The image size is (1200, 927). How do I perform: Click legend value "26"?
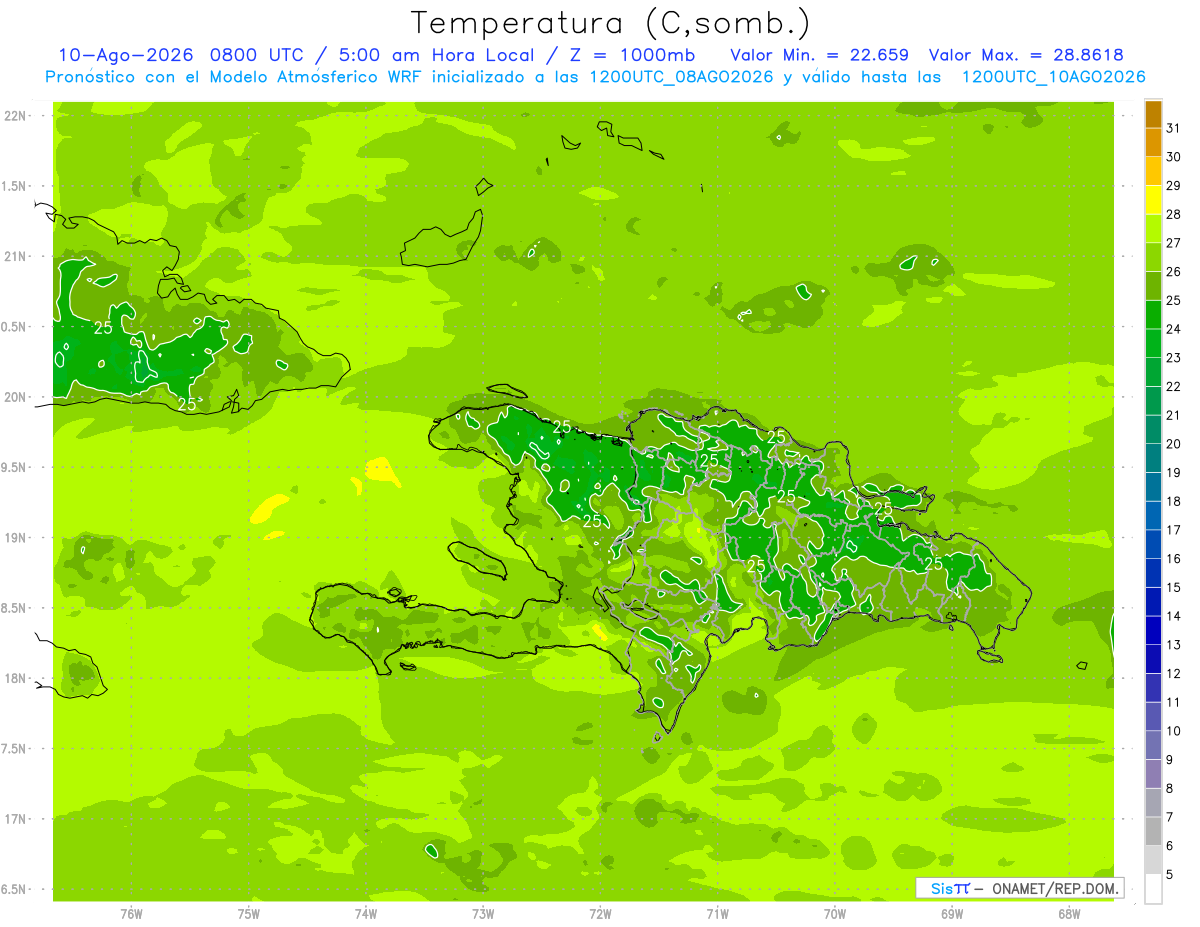point(1173,272)
